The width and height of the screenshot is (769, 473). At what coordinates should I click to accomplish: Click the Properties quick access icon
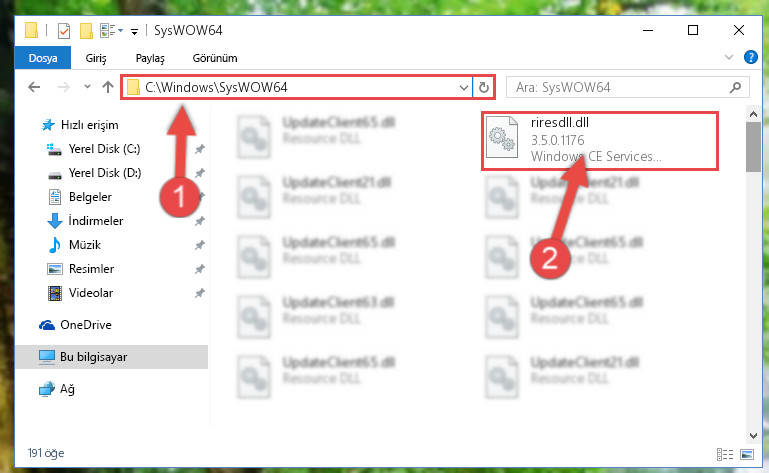[x=64, y=31]
